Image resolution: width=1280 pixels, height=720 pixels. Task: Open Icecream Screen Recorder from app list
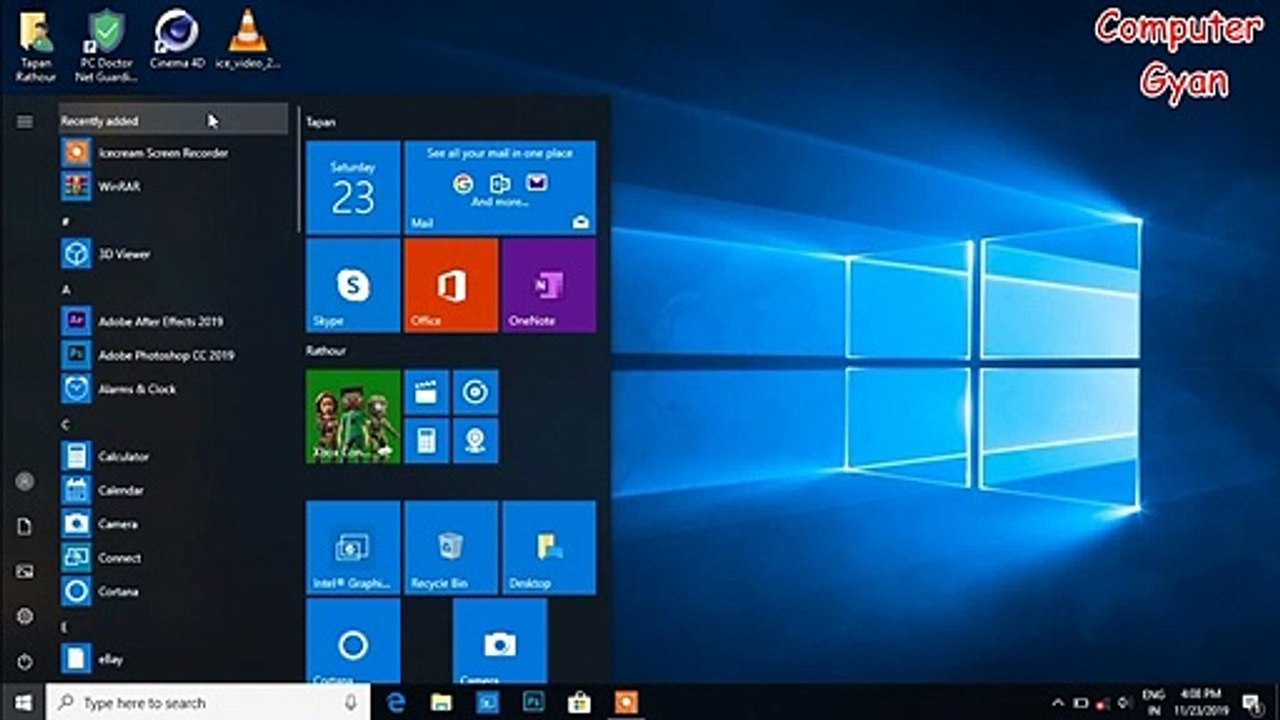tap(174, 153)
